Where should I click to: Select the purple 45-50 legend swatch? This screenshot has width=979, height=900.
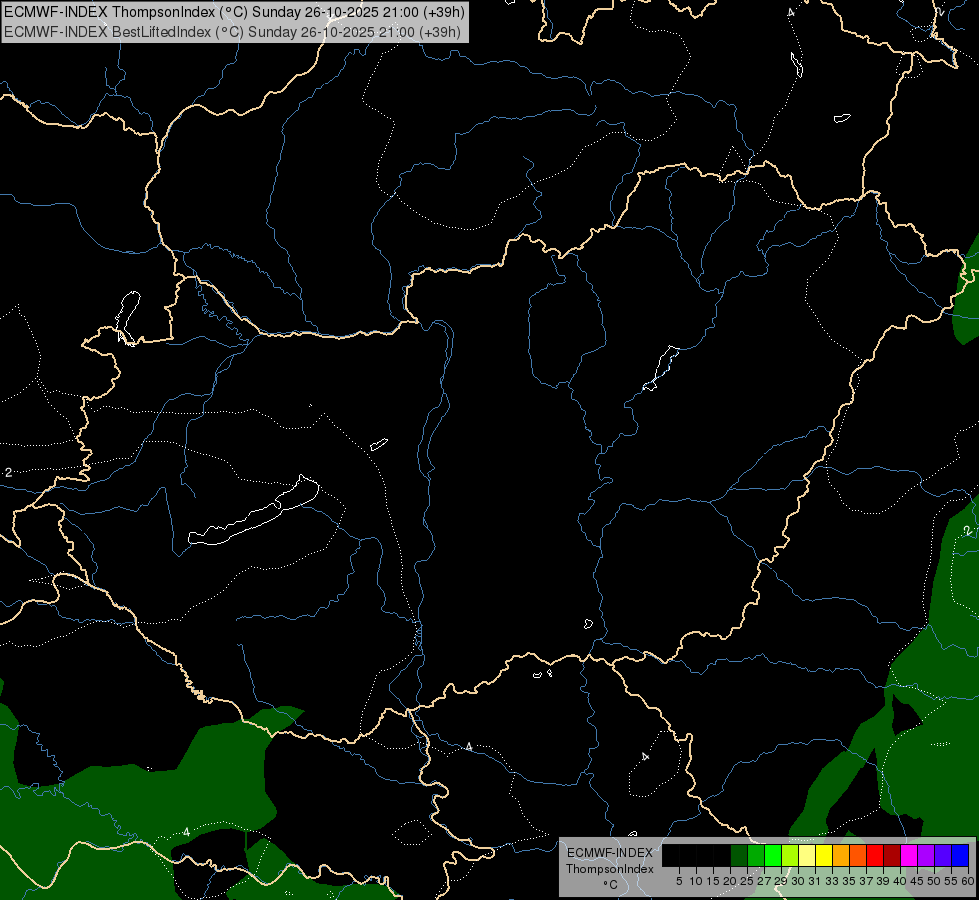pyautogui.click(x=926, y=855)
